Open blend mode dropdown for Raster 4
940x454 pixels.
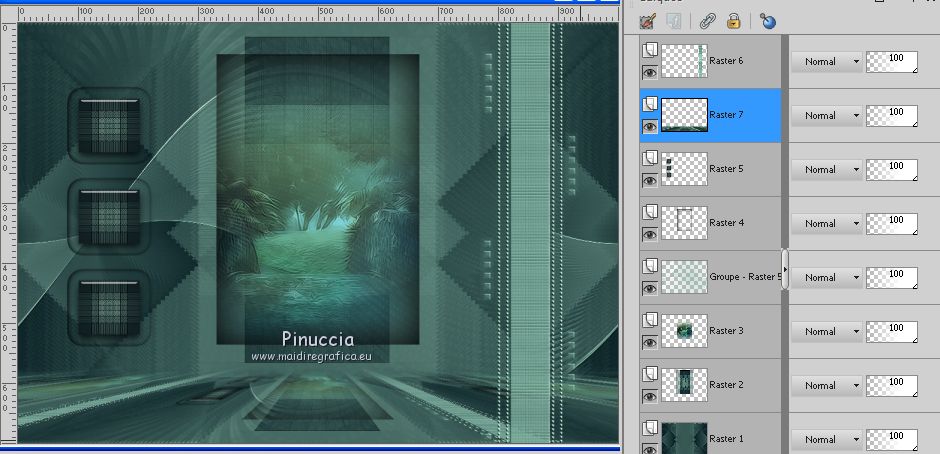[x=827, y=223]
